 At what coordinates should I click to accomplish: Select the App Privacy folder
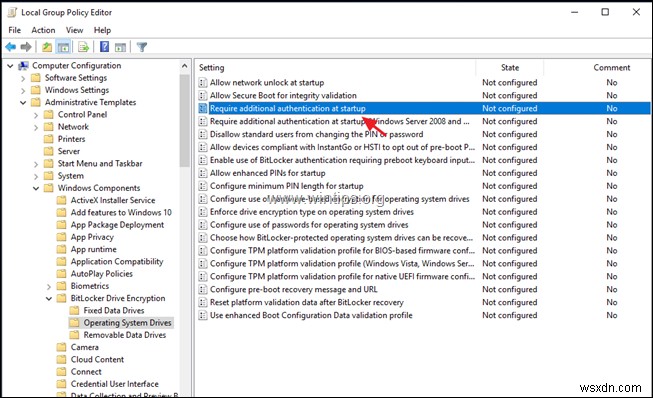point(92,237)
